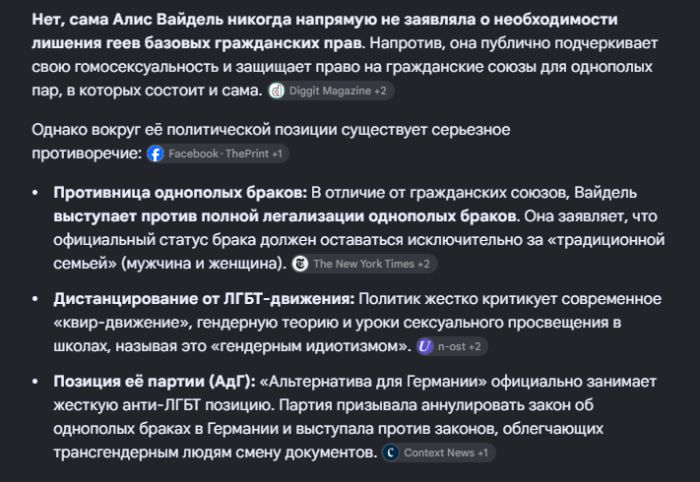Click the Context News crescent icon
Screen dimensions: 700x482
tap(391, 453)
